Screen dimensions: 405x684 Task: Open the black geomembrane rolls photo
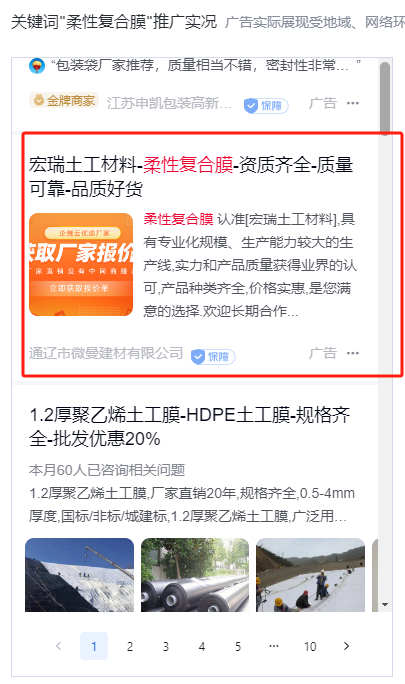pyautogui.click(x=195, y=575)
